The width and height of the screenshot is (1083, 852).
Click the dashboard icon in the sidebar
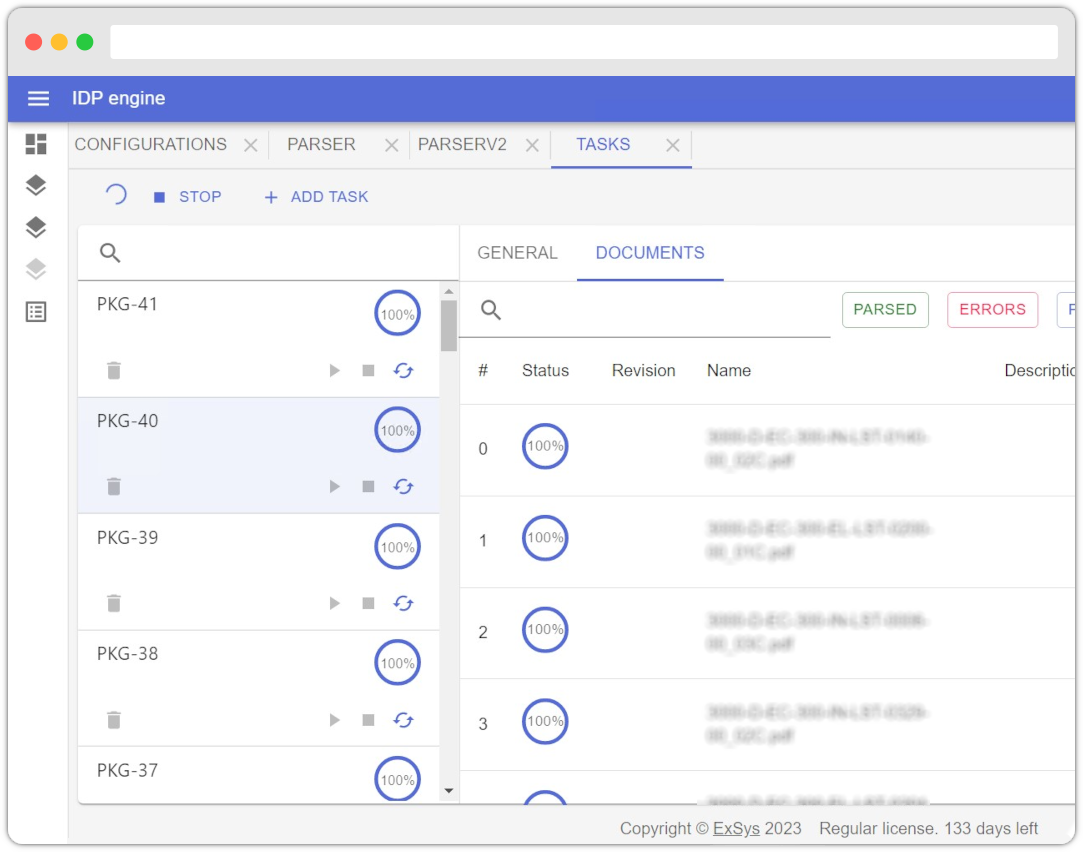click(36, 144)
